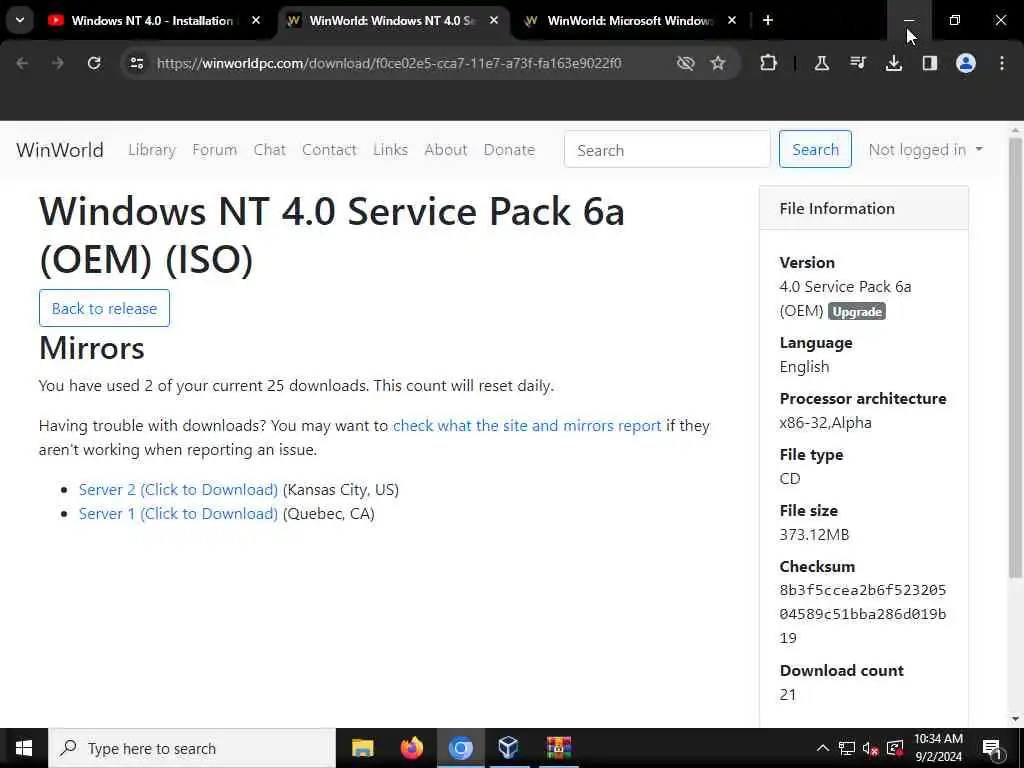Open the extensions puzzle icon

769,63
